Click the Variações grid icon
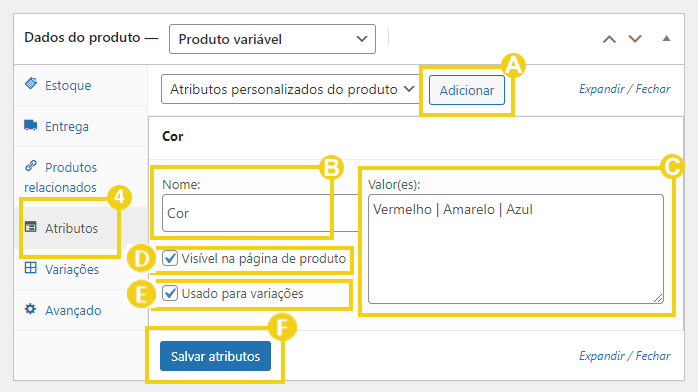The width and height of the screenshot is (698, 392). [31, 268]
